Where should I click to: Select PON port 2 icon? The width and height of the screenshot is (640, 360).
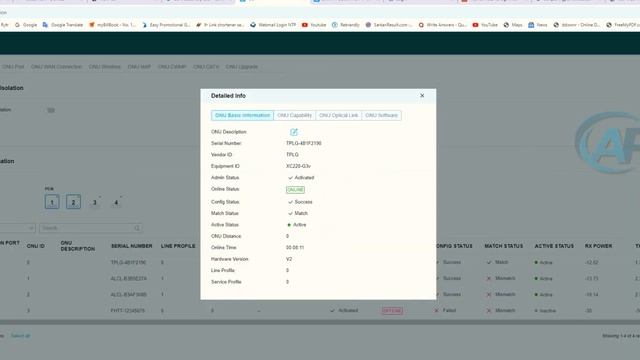pos(73,202)
